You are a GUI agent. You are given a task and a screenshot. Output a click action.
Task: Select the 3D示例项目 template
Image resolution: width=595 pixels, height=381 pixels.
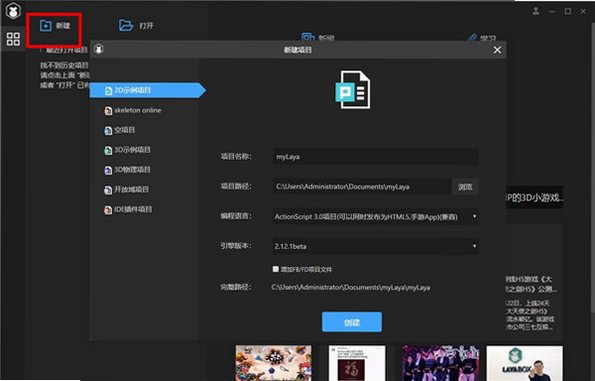[128, 150]
